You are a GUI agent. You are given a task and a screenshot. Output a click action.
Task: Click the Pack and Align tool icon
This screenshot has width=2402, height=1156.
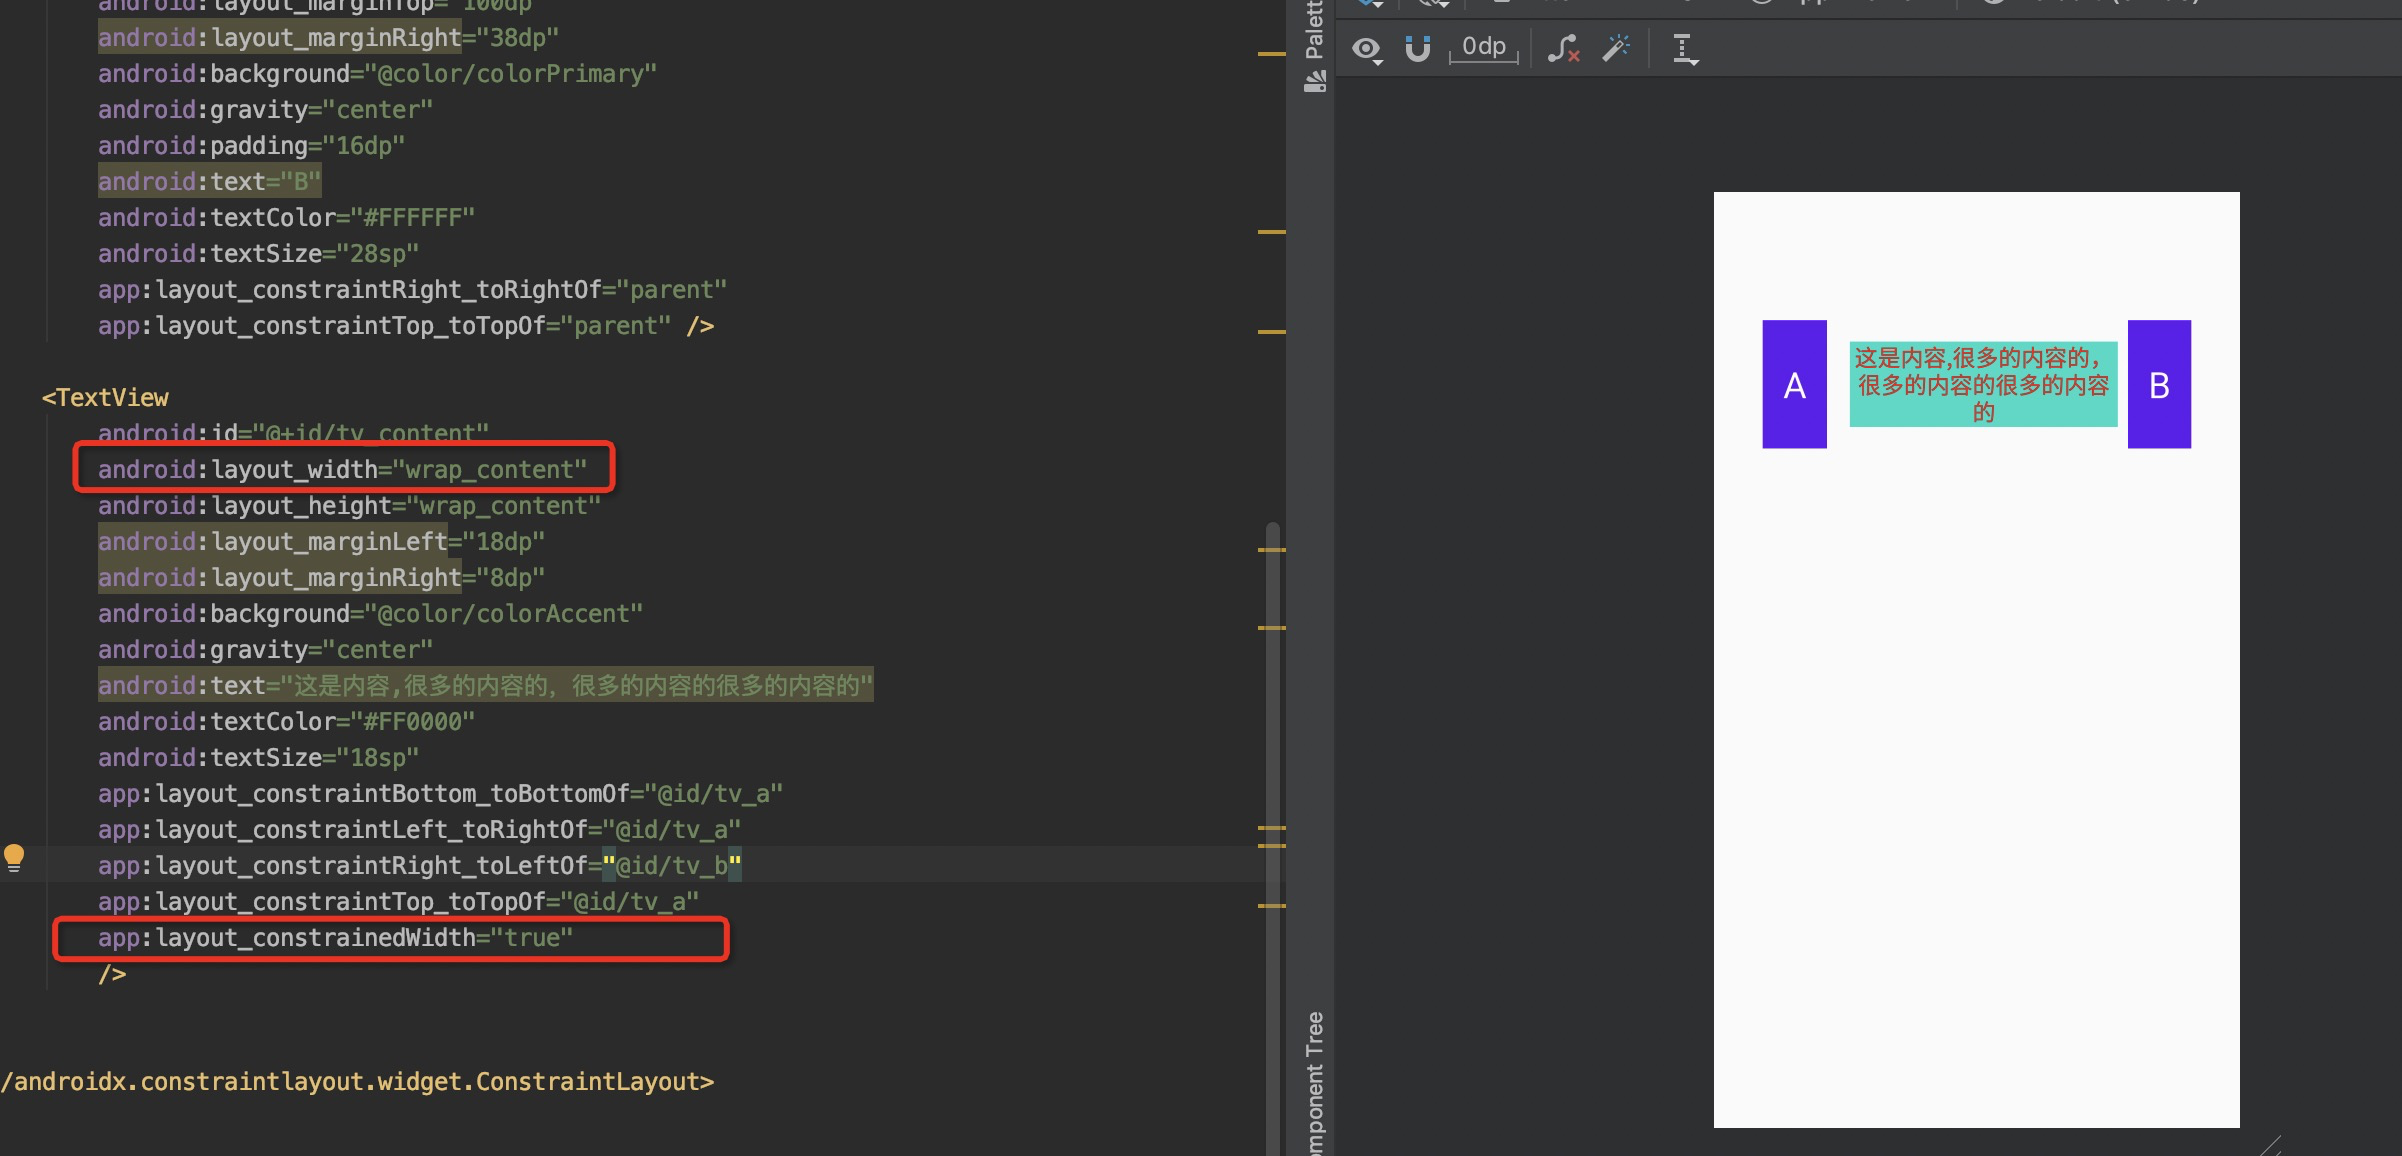1684,48
